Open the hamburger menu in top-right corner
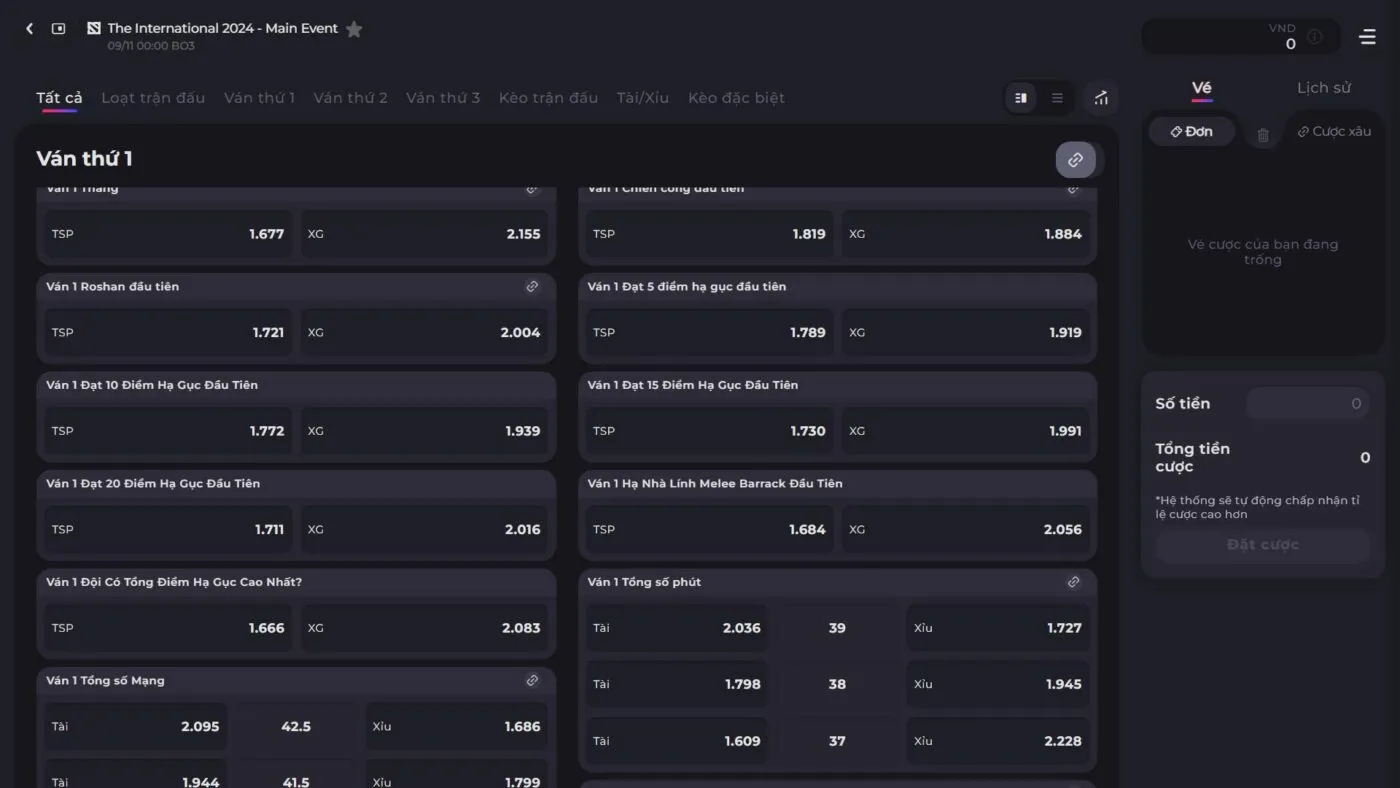Image resolution: width=1400 pixels, height=788 pixels. [1368, 36]
